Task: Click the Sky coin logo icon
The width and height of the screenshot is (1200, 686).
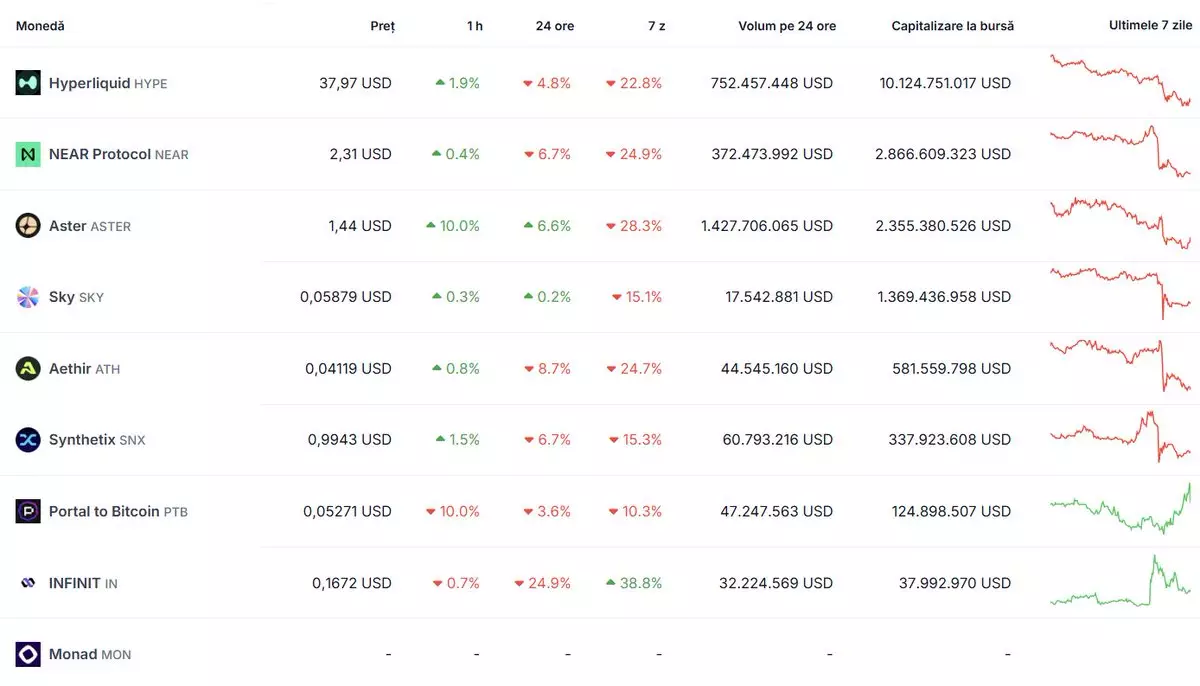Action: pos(28,297)
